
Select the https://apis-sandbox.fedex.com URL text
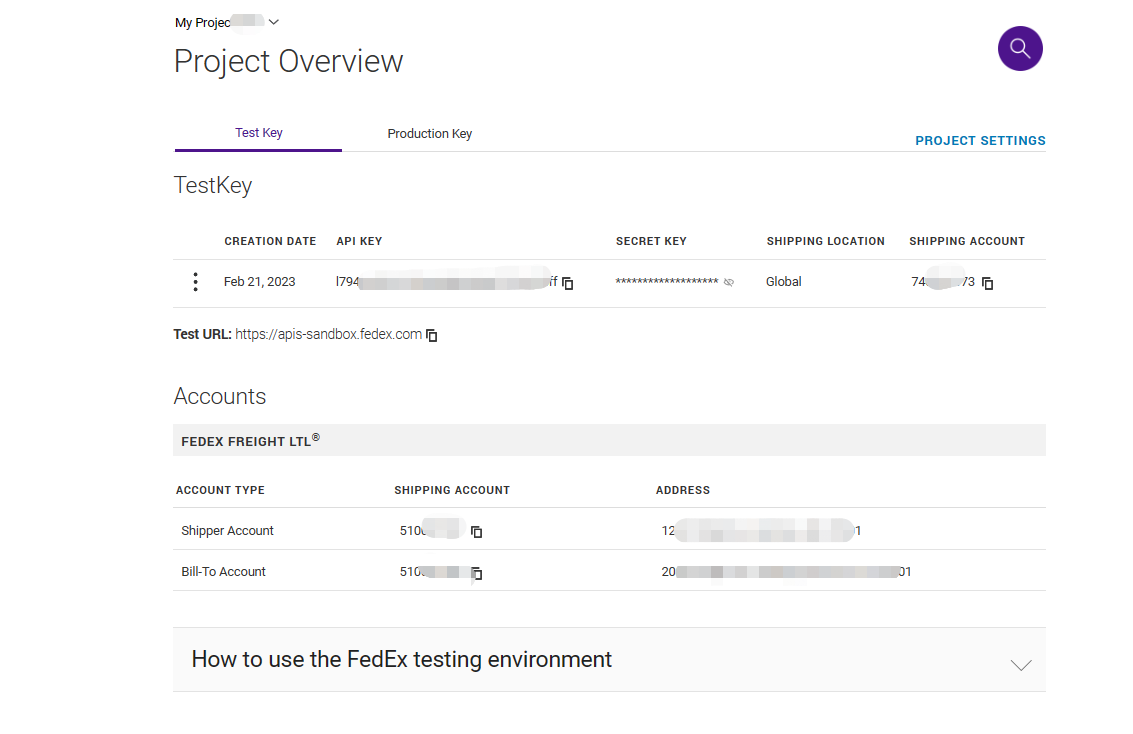328,334
